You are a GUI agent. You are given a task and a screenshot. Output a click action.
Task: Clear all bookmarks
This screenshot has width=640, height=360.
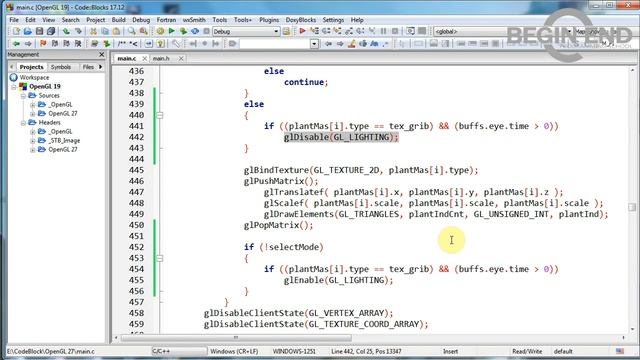(78, 44)
